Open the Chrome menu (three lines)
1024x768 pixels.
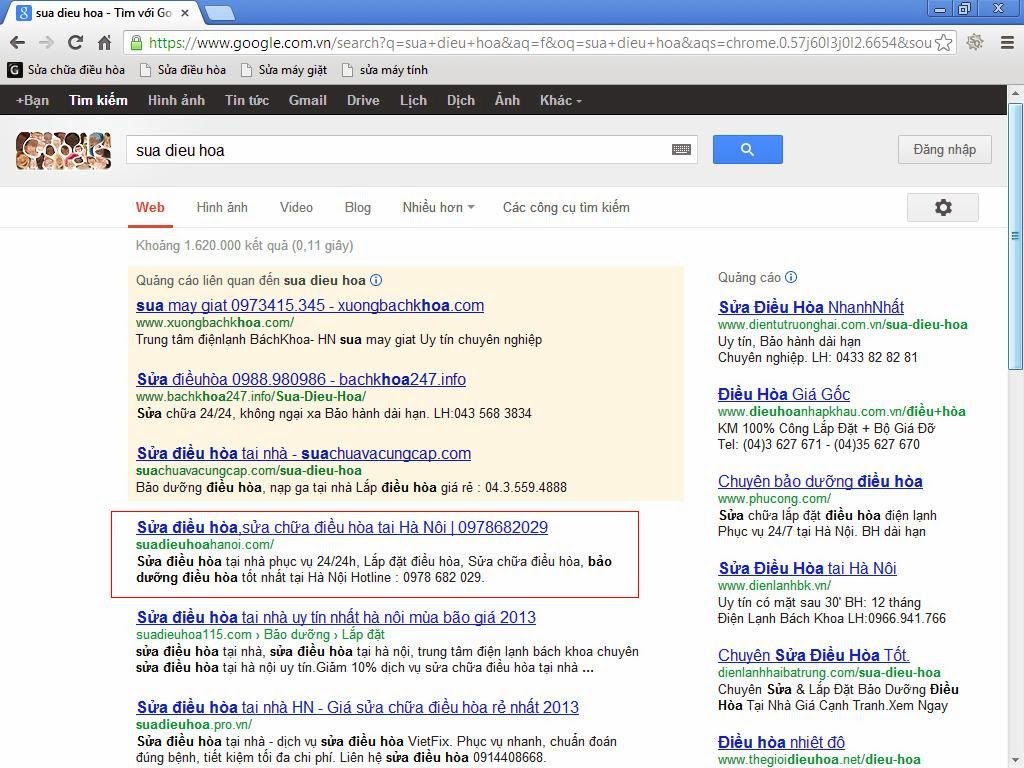coord(1007,43)
